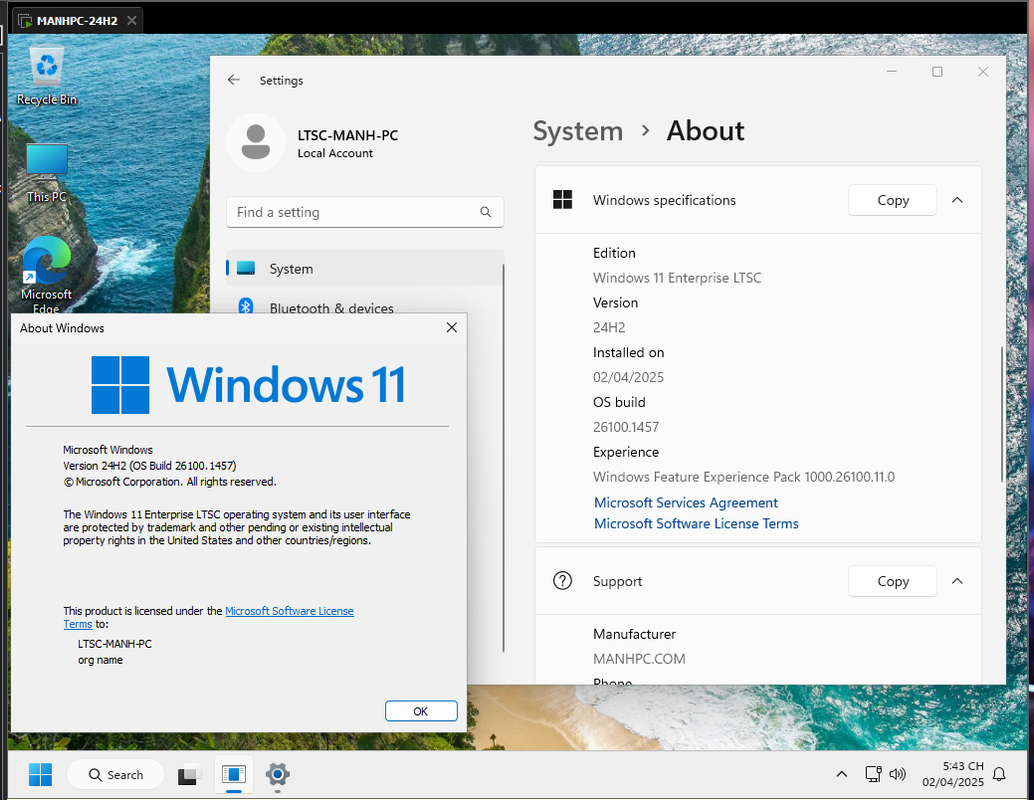1034x800 pixels.
Task: Click the About breadcrumb heading
Action: pyautogui.click(x=705, y=131)
